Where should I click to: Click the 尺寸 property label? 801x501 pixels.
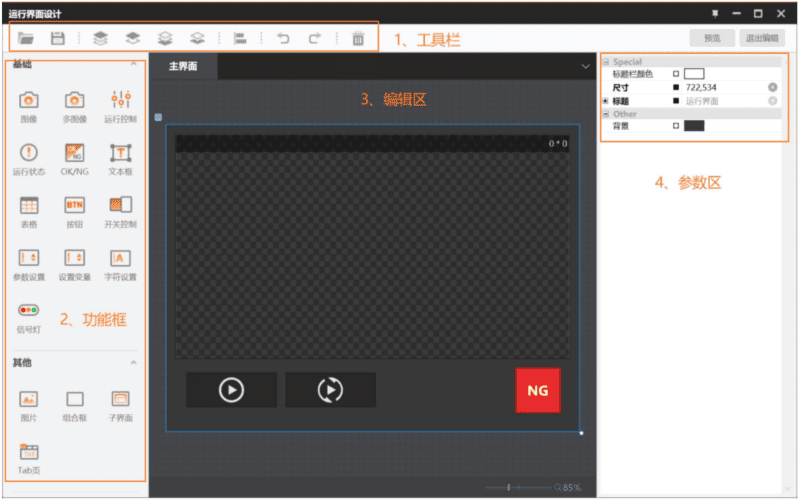620,87
